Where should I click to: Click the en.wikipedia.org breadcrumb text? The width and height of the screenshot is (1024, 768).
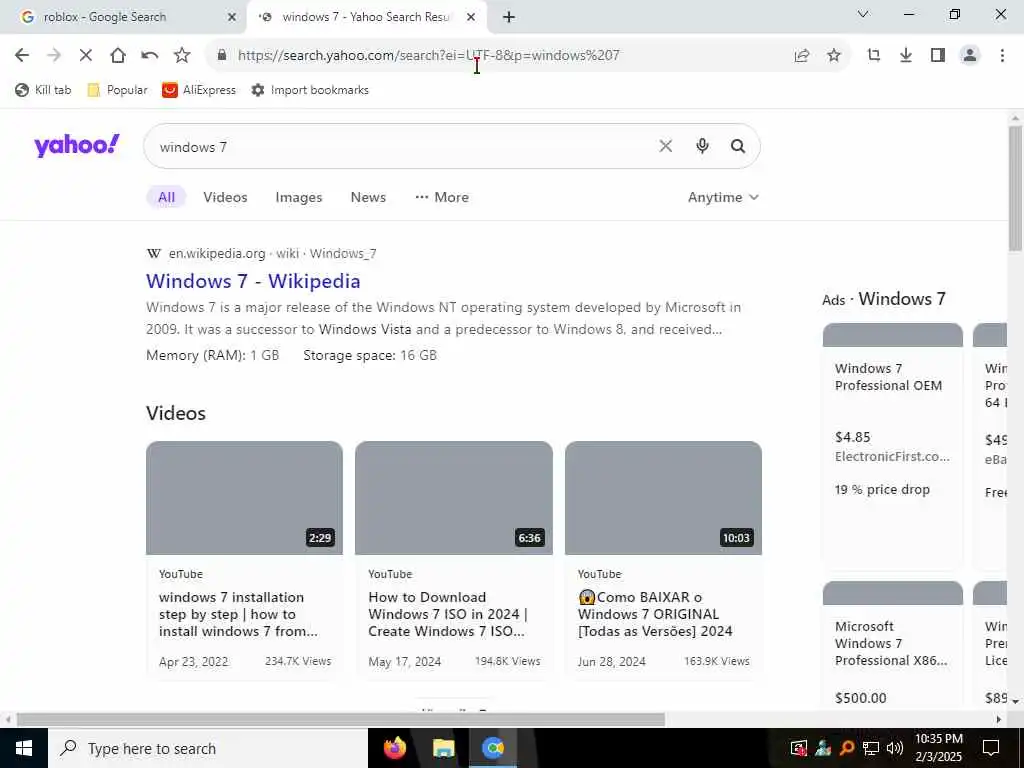point(217,253)
